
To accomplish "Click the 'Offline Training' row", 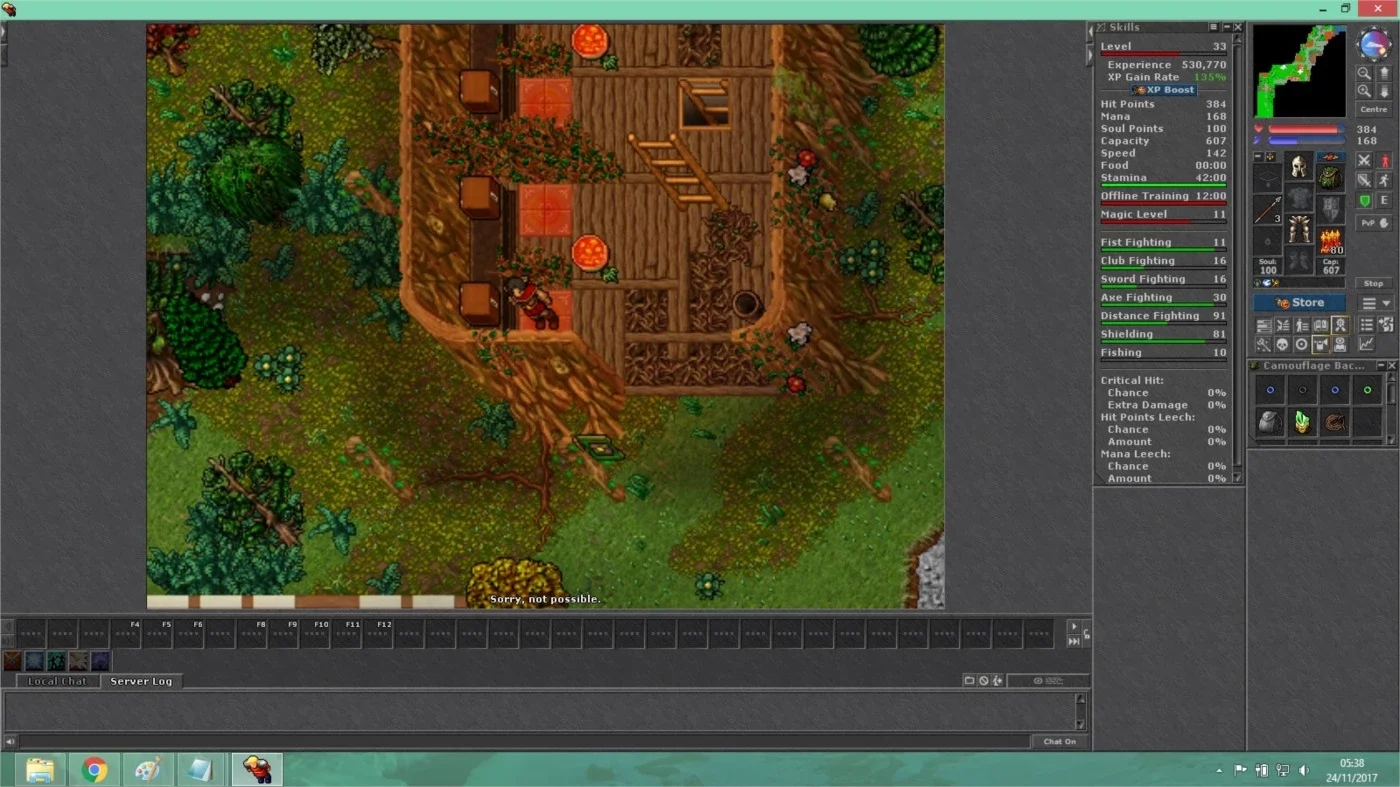I will tap(1163, 197).
